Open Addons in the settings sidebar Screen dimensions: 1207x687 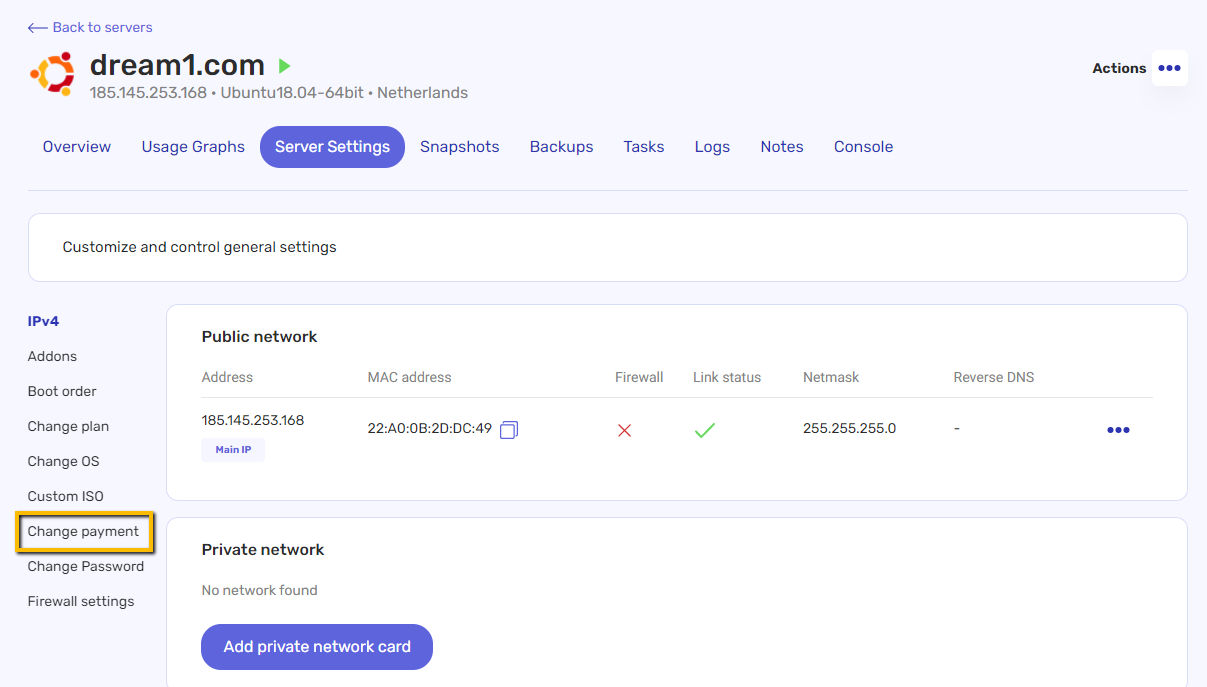pos(52,356)
